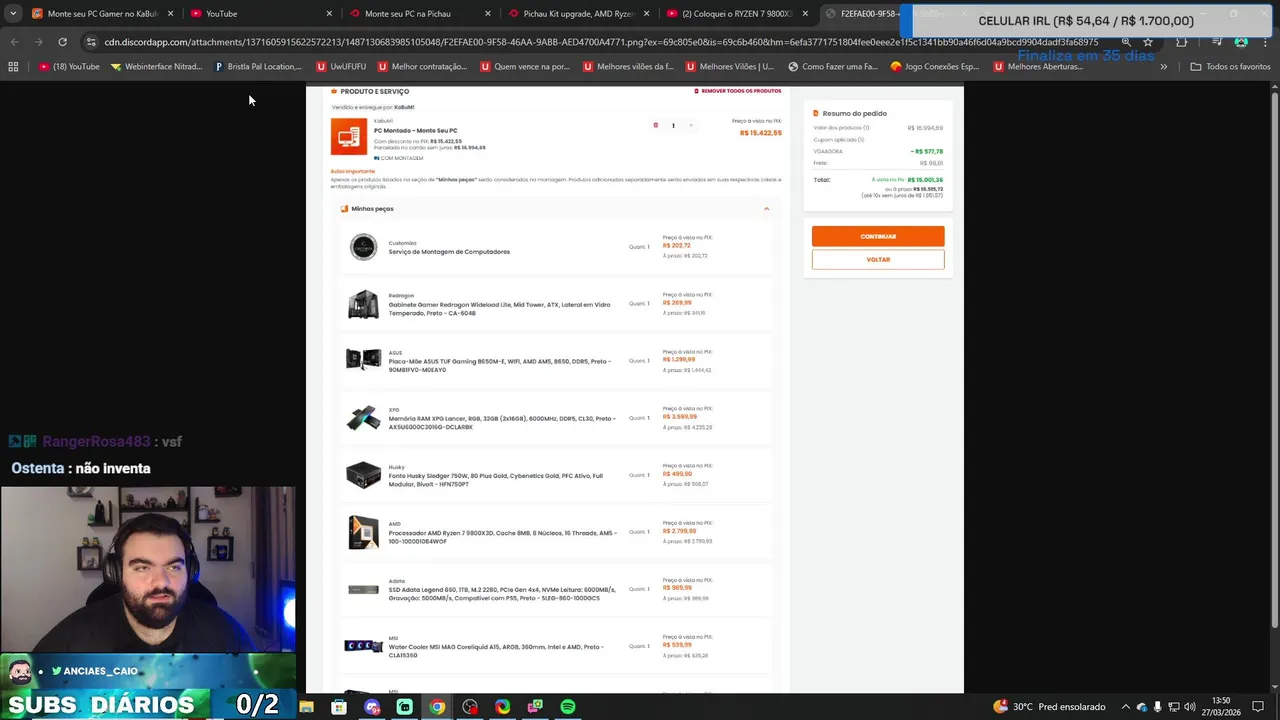Image resolution: width=1280 pixels, height=720 pixels.
Task: Open the PC Montado orange product thumbnail
Action: [x=349, y=137]
